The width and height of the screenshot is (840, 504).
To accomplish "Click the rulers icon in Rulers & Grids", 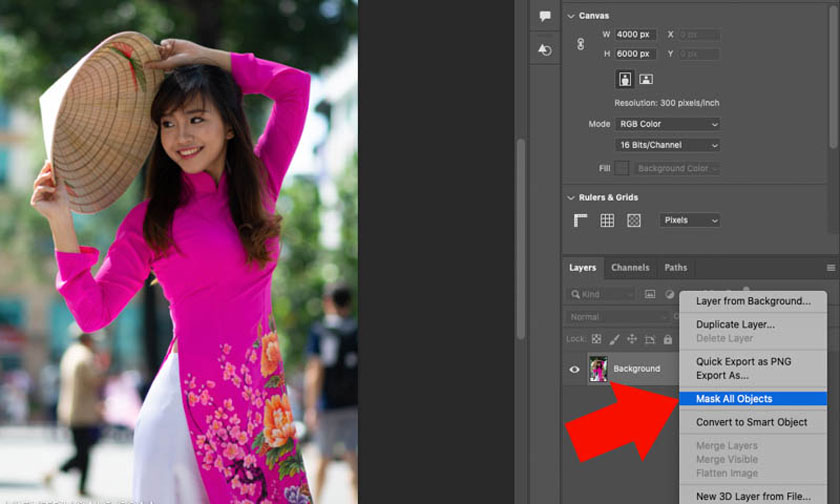I will (x=581, y=220).
